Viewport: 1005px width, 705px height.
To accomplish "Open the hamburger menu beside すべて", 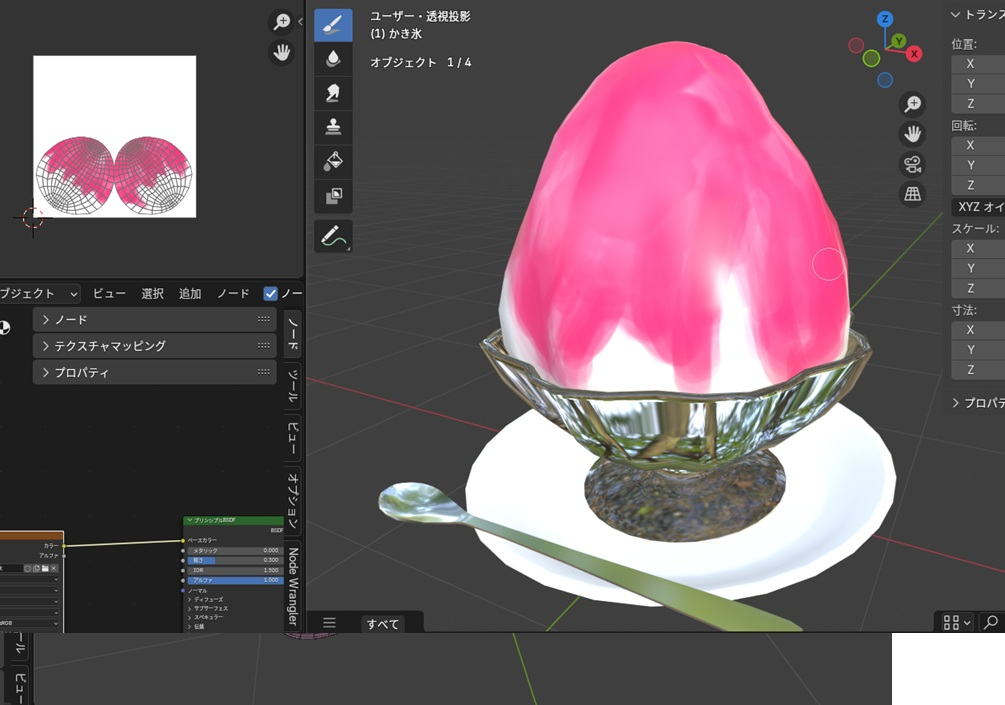I will pos(329,623).
